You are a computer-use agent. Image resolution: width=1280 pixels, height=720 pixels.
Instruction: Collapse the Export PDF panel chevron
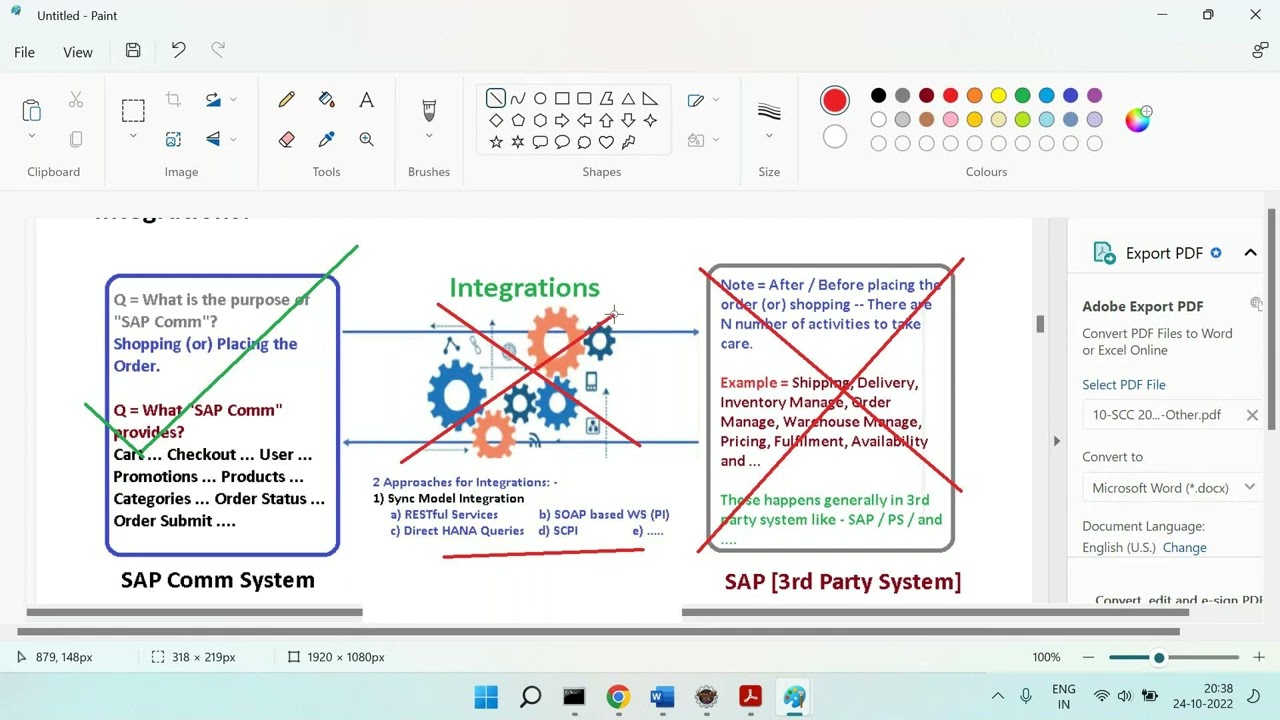[1250, 253]
